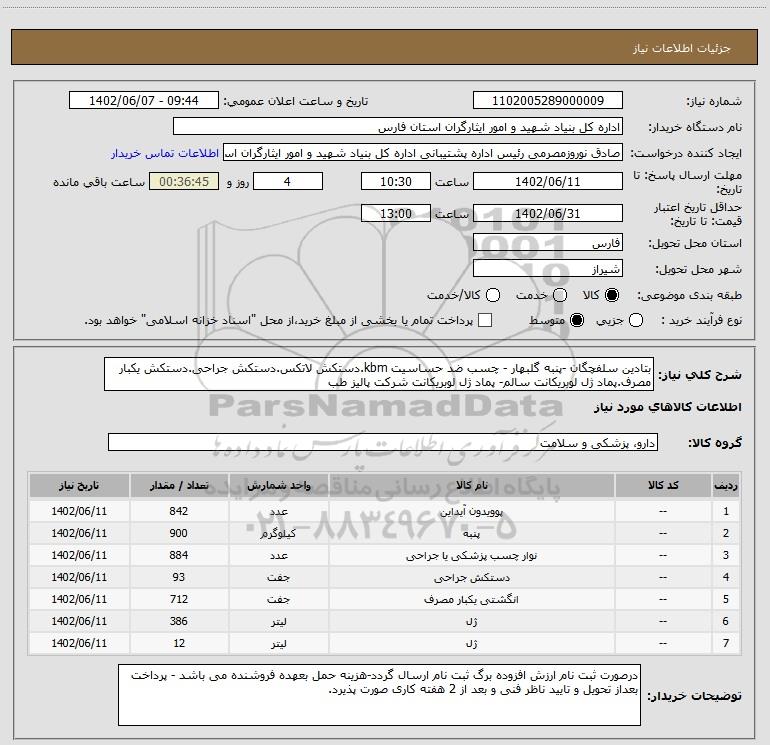Click the request creator name field
770x745 pixels.
click(x=423, y=153)
